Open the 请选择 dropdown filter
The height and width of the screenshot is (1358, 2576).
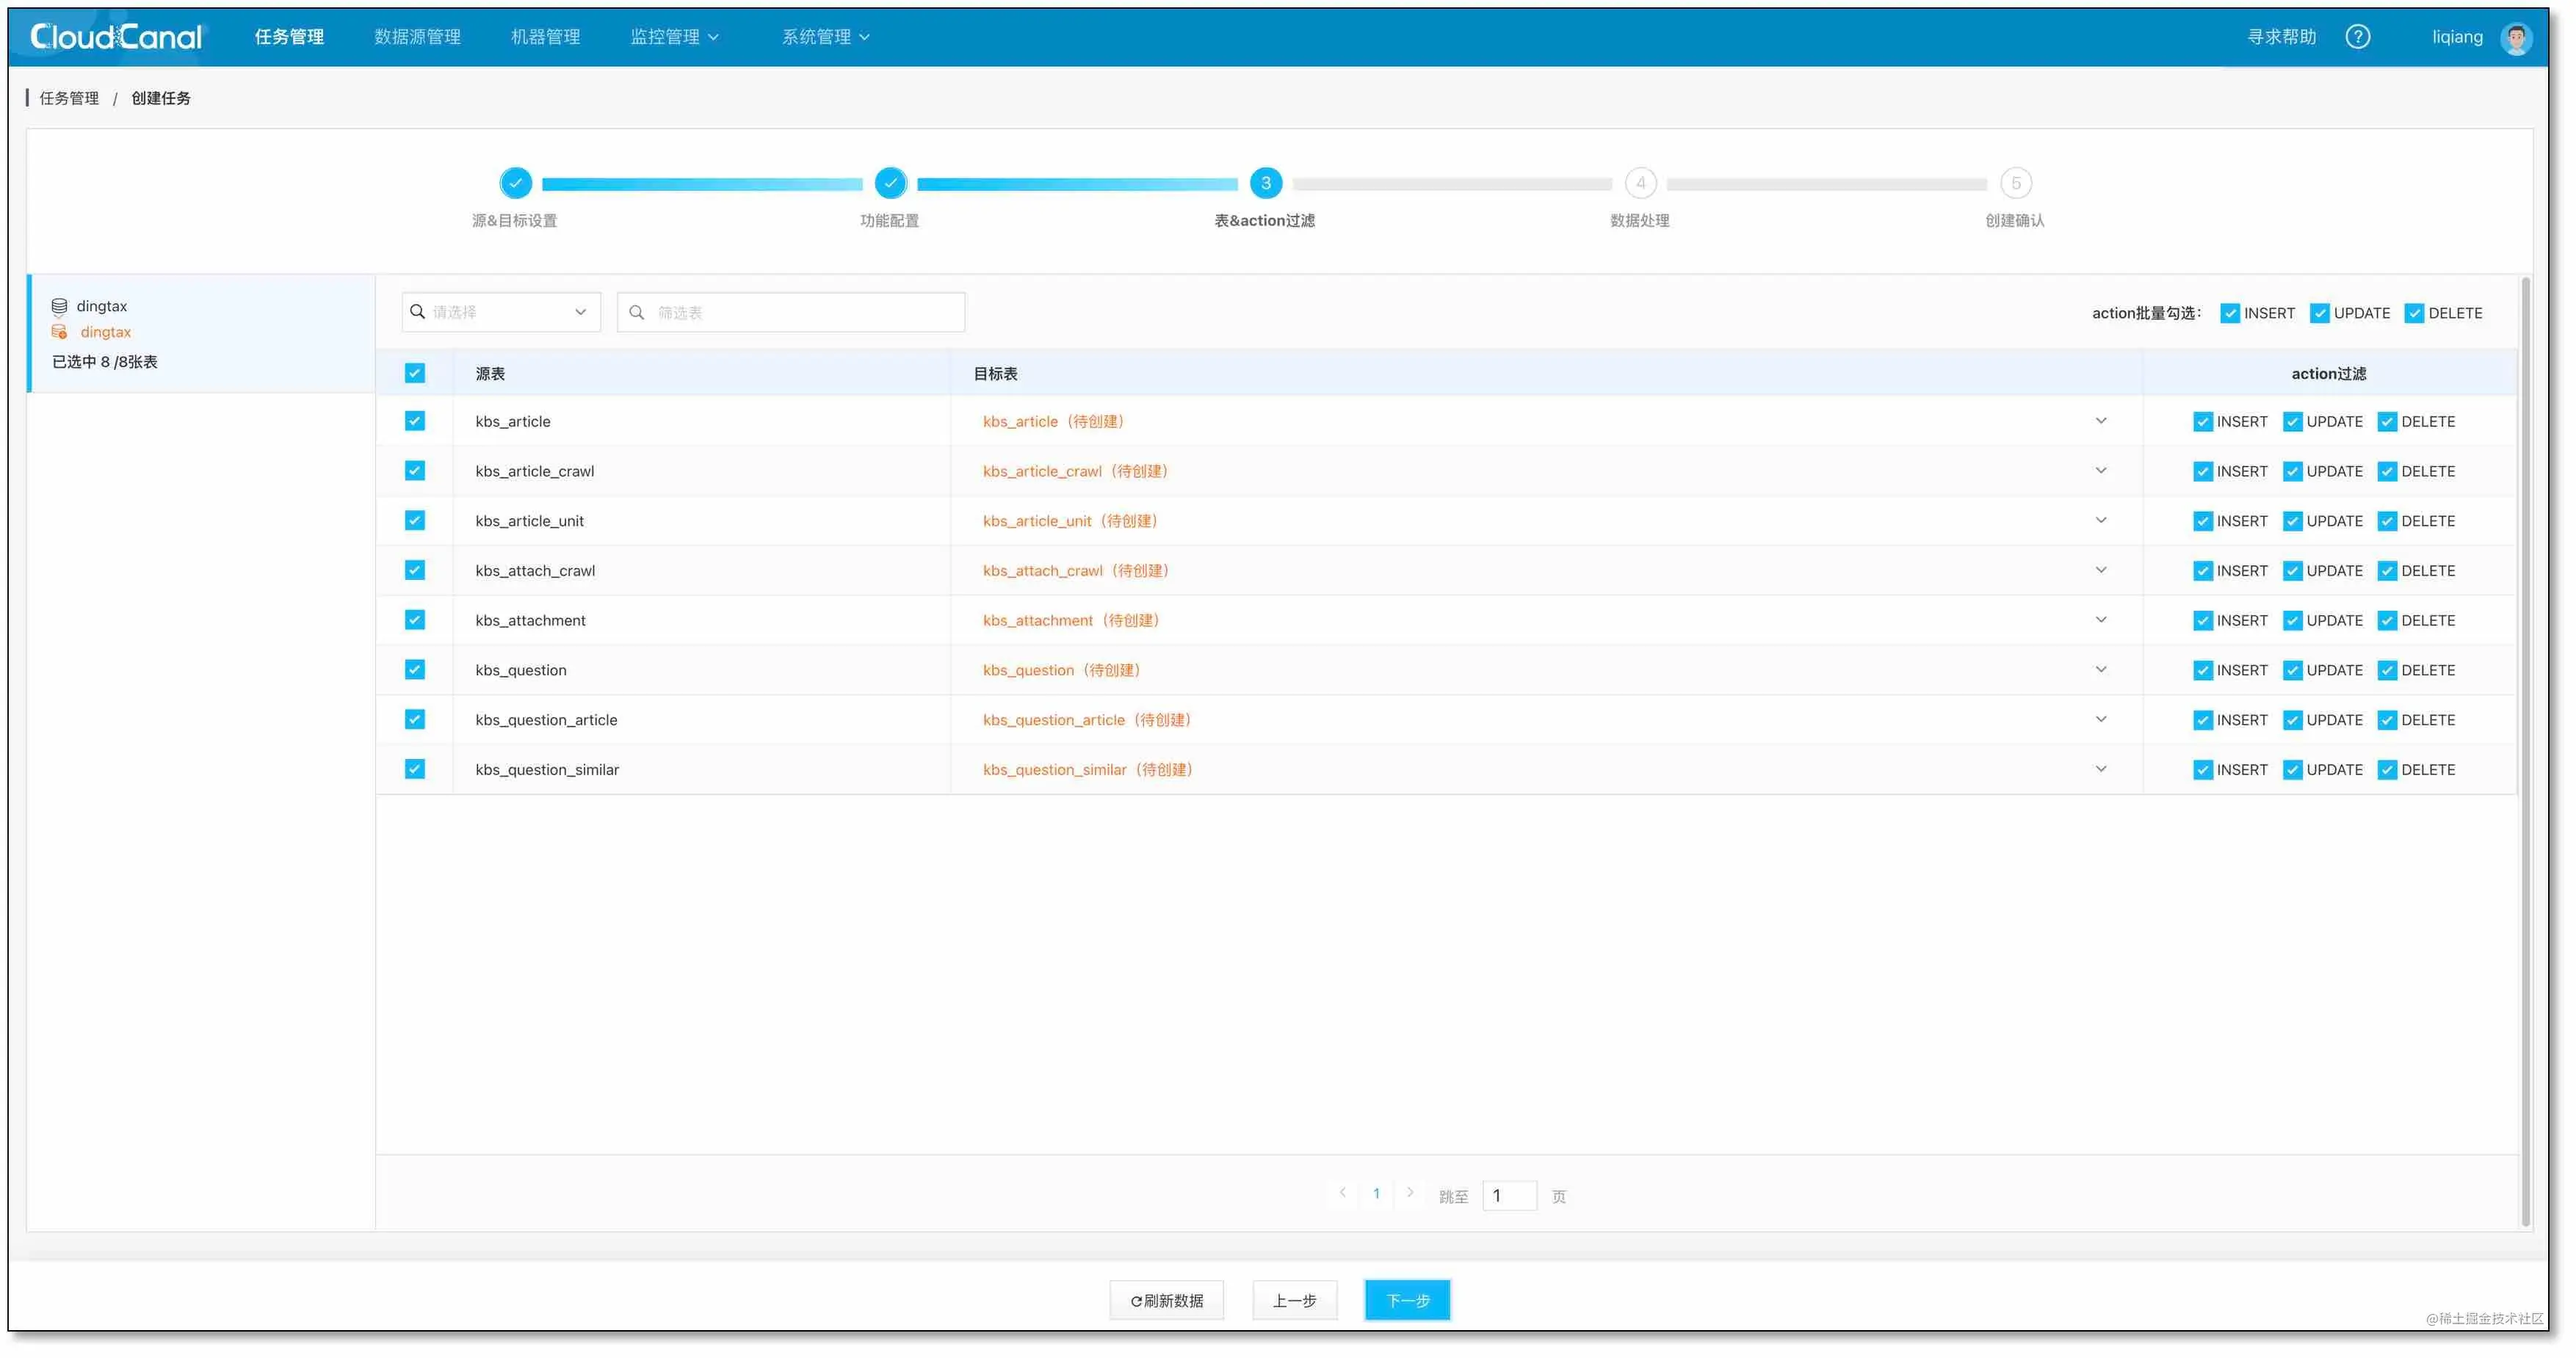pos(500,312)
